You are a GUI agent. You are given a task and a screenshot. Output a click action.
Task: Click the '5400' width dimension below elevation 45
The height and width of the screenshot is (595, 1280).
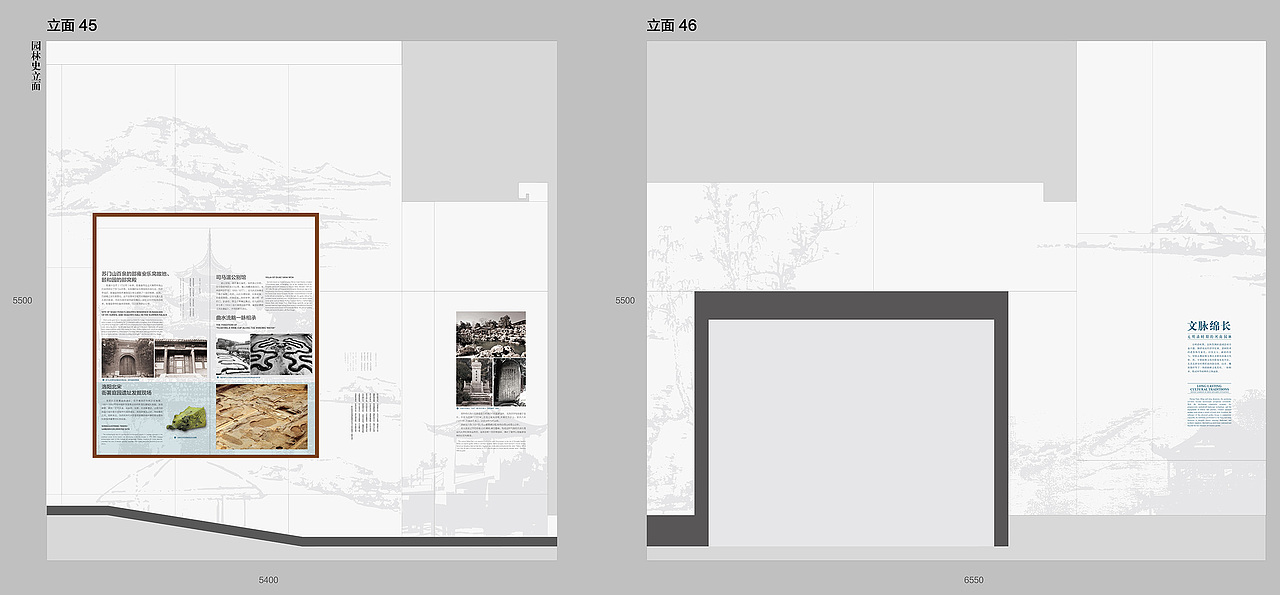tap(268, 580)
